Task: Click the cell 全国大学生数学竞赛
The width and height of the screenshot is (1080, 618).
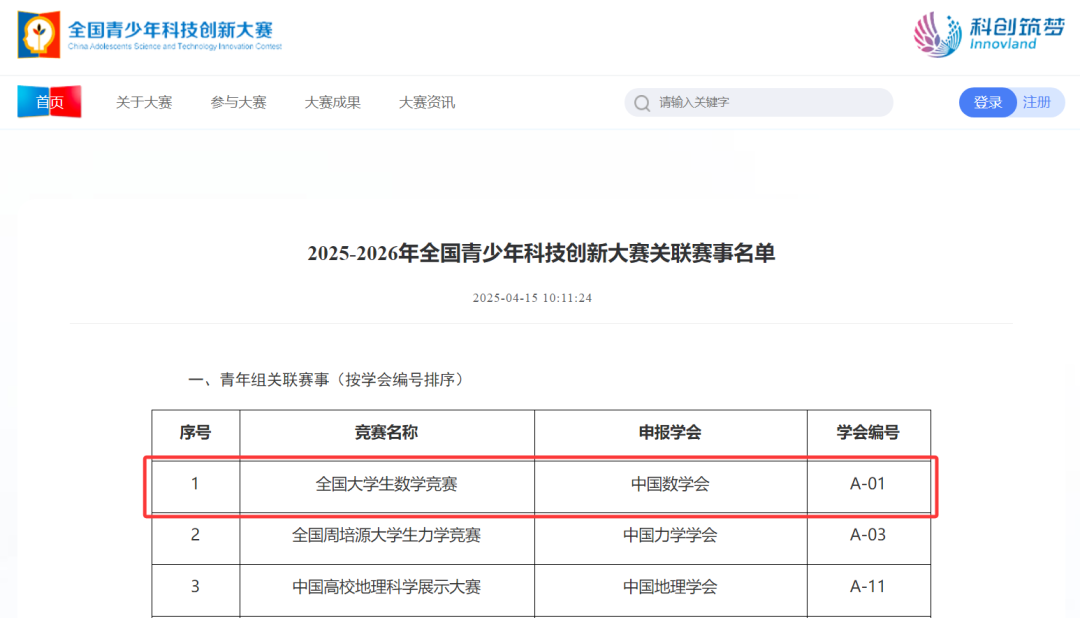Action: [x=386, y=484]
